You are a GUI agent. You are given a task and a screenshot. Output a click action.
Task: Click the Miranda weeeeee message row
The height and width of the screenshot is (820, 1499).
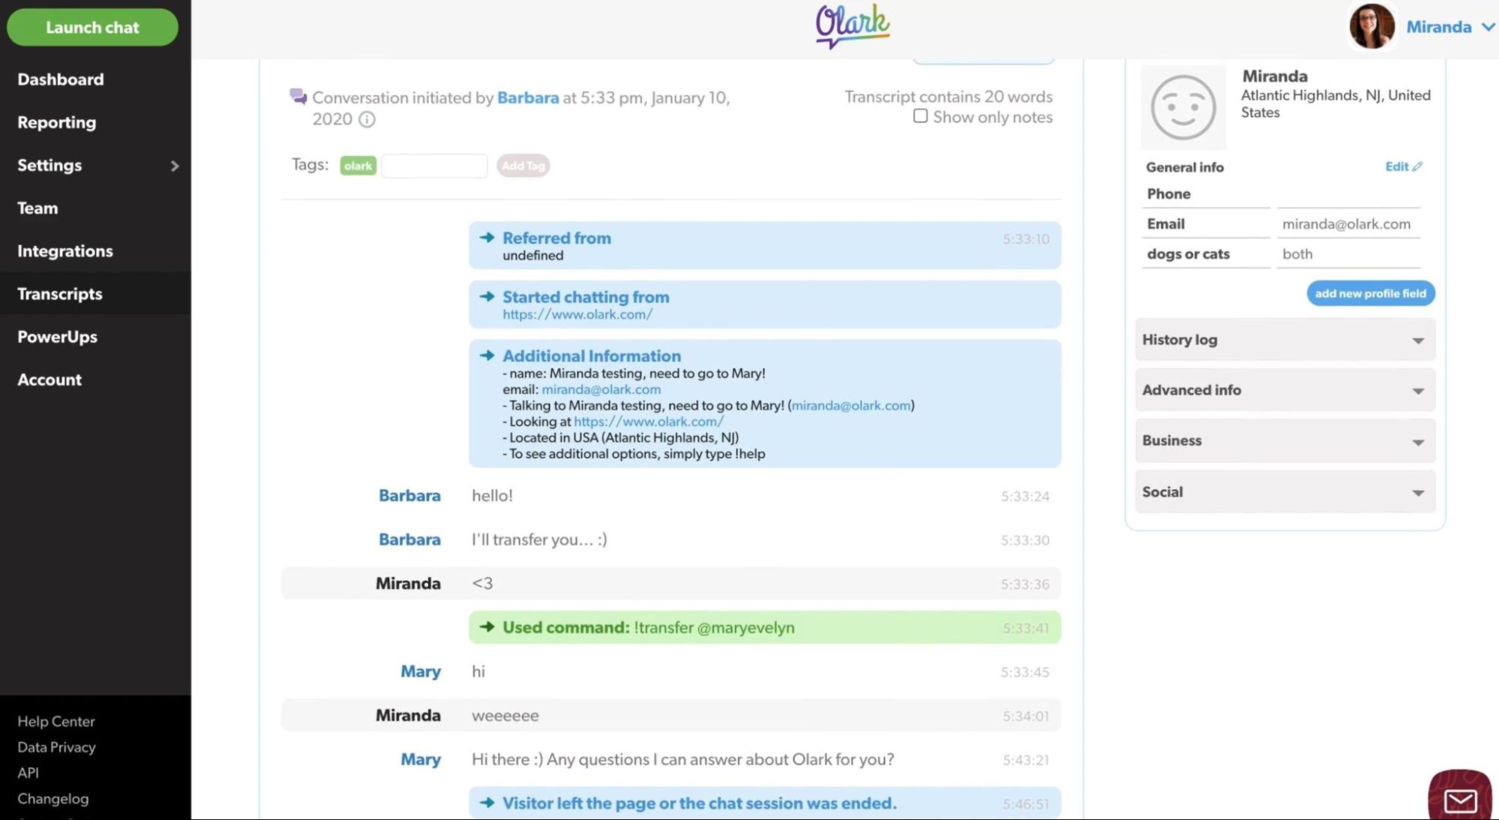click(671, 716)
